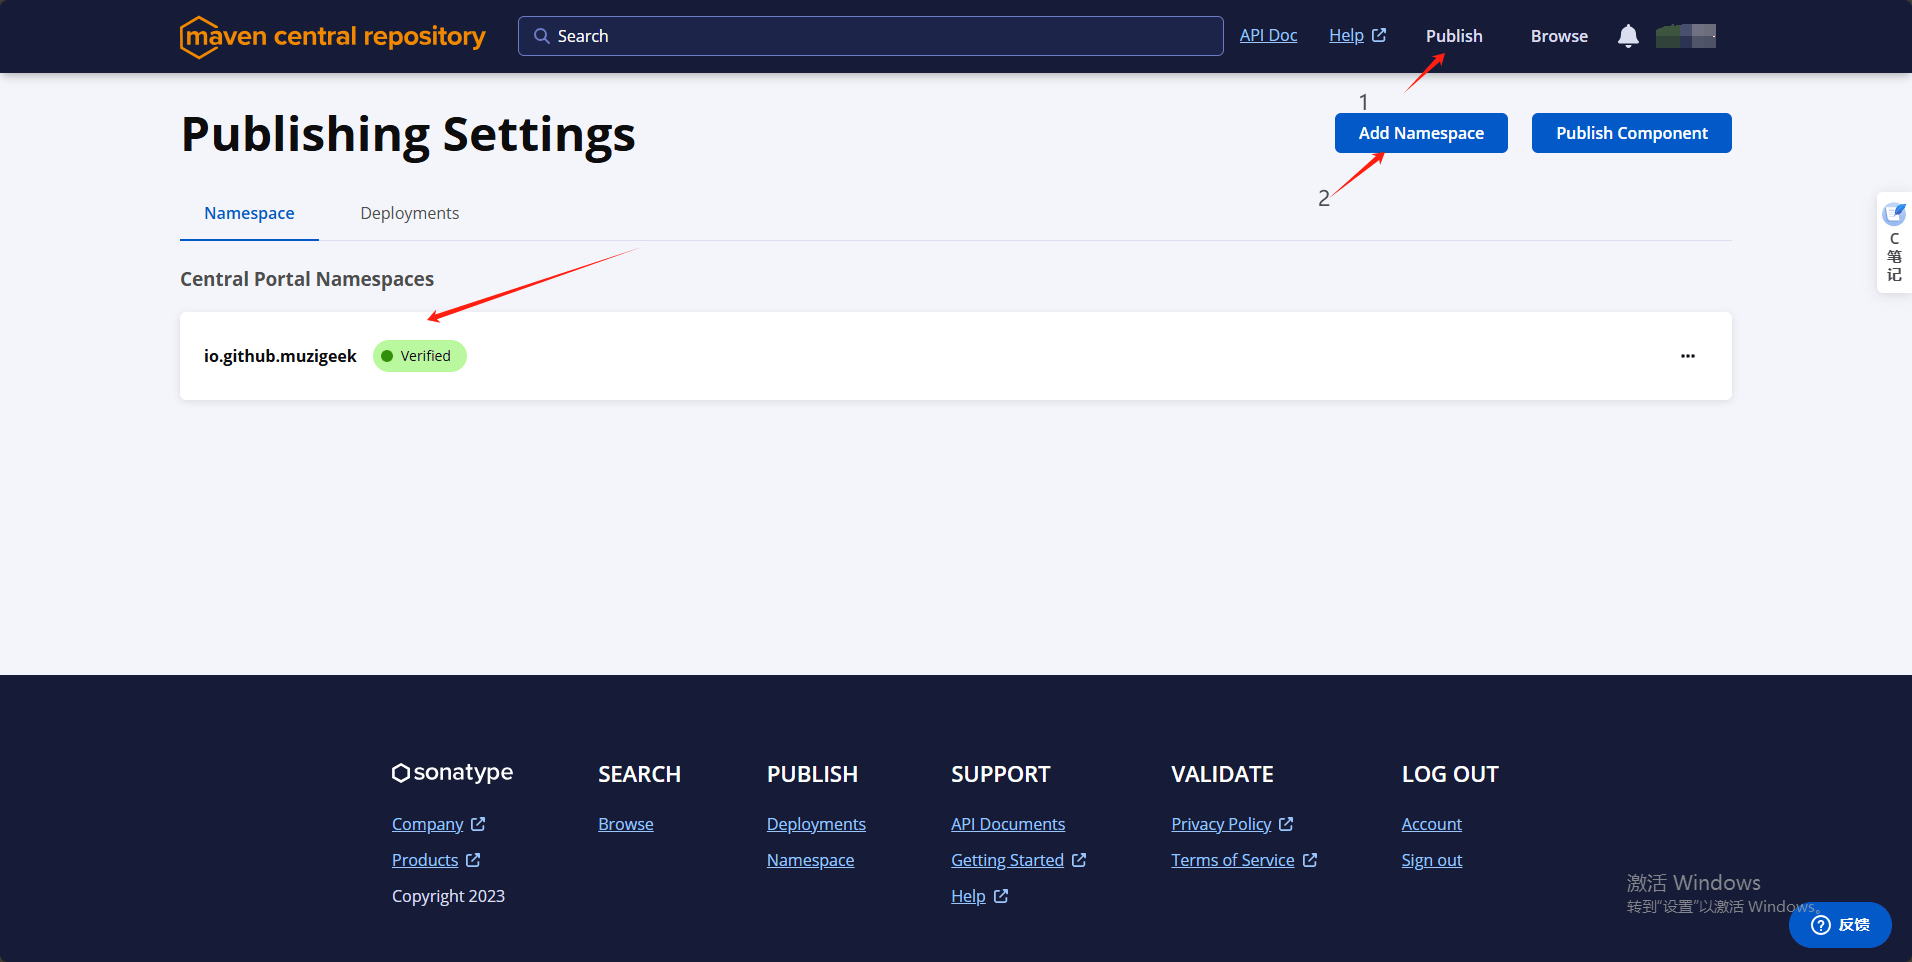Open the user account avatar
Screen dimensions: 1912x962
point(1686,36)
